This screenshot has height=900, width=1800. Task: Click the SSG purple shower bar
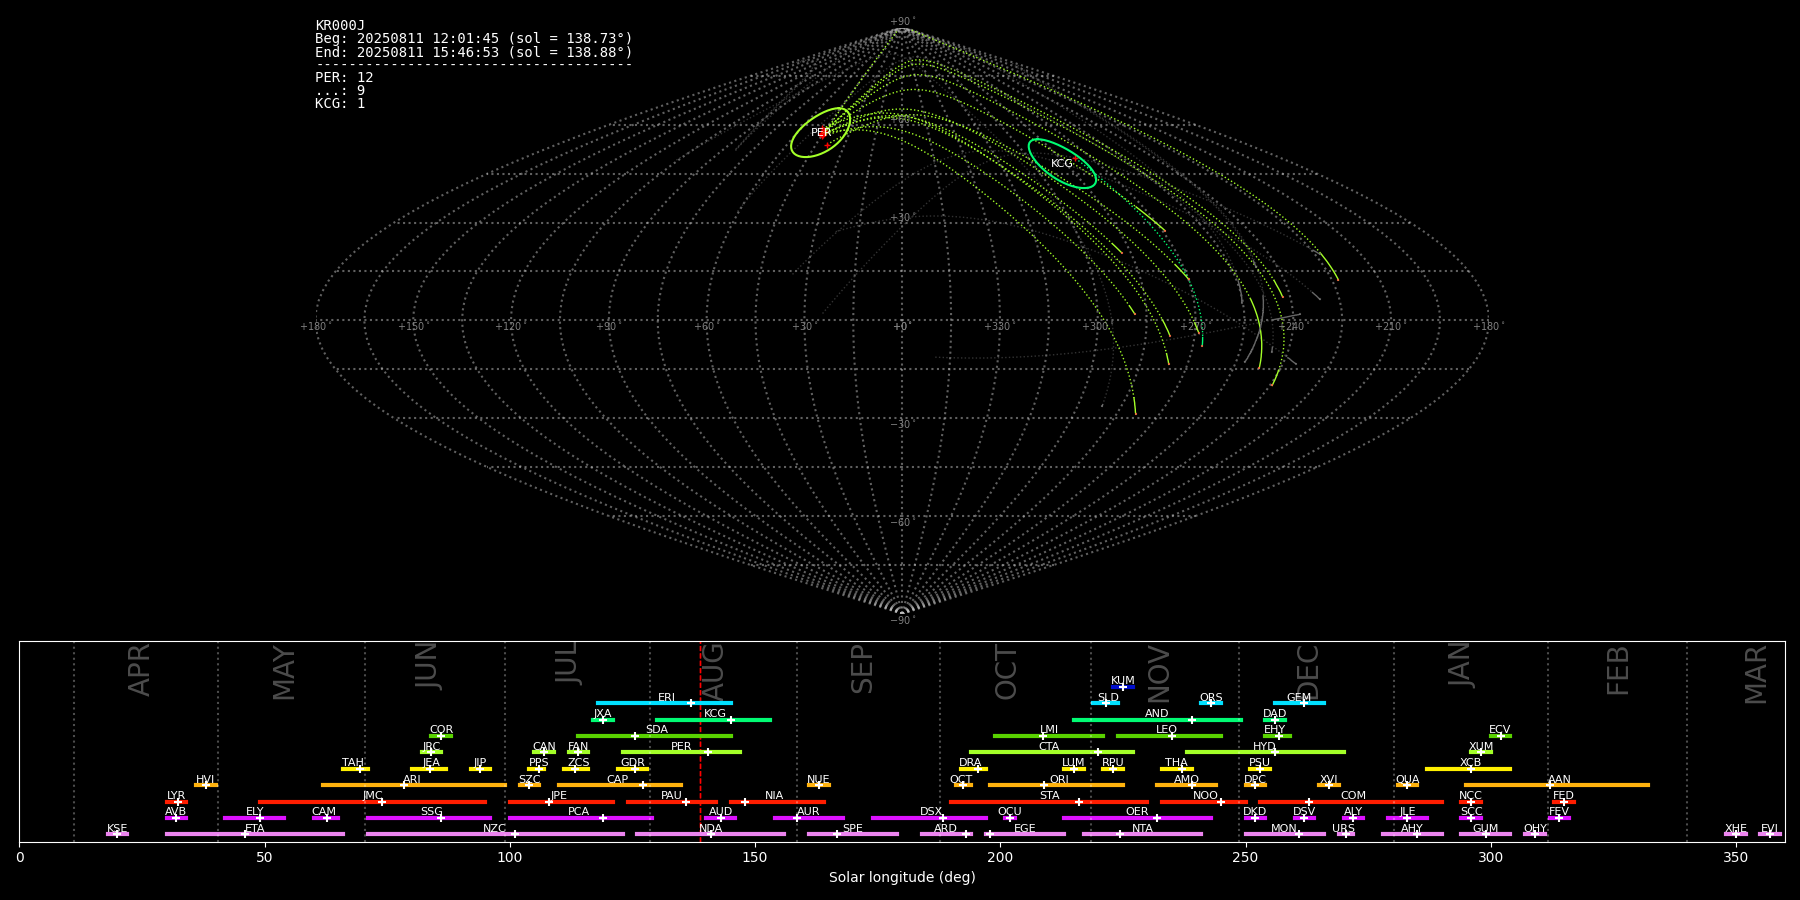point(429,818)
